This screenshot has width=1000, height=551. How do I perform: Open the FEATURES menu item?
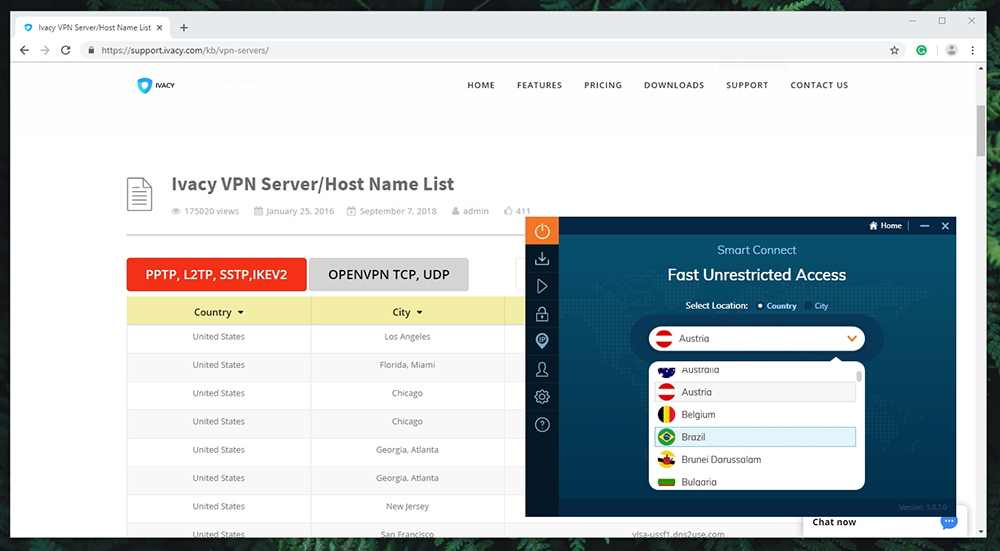coord(540,85)
